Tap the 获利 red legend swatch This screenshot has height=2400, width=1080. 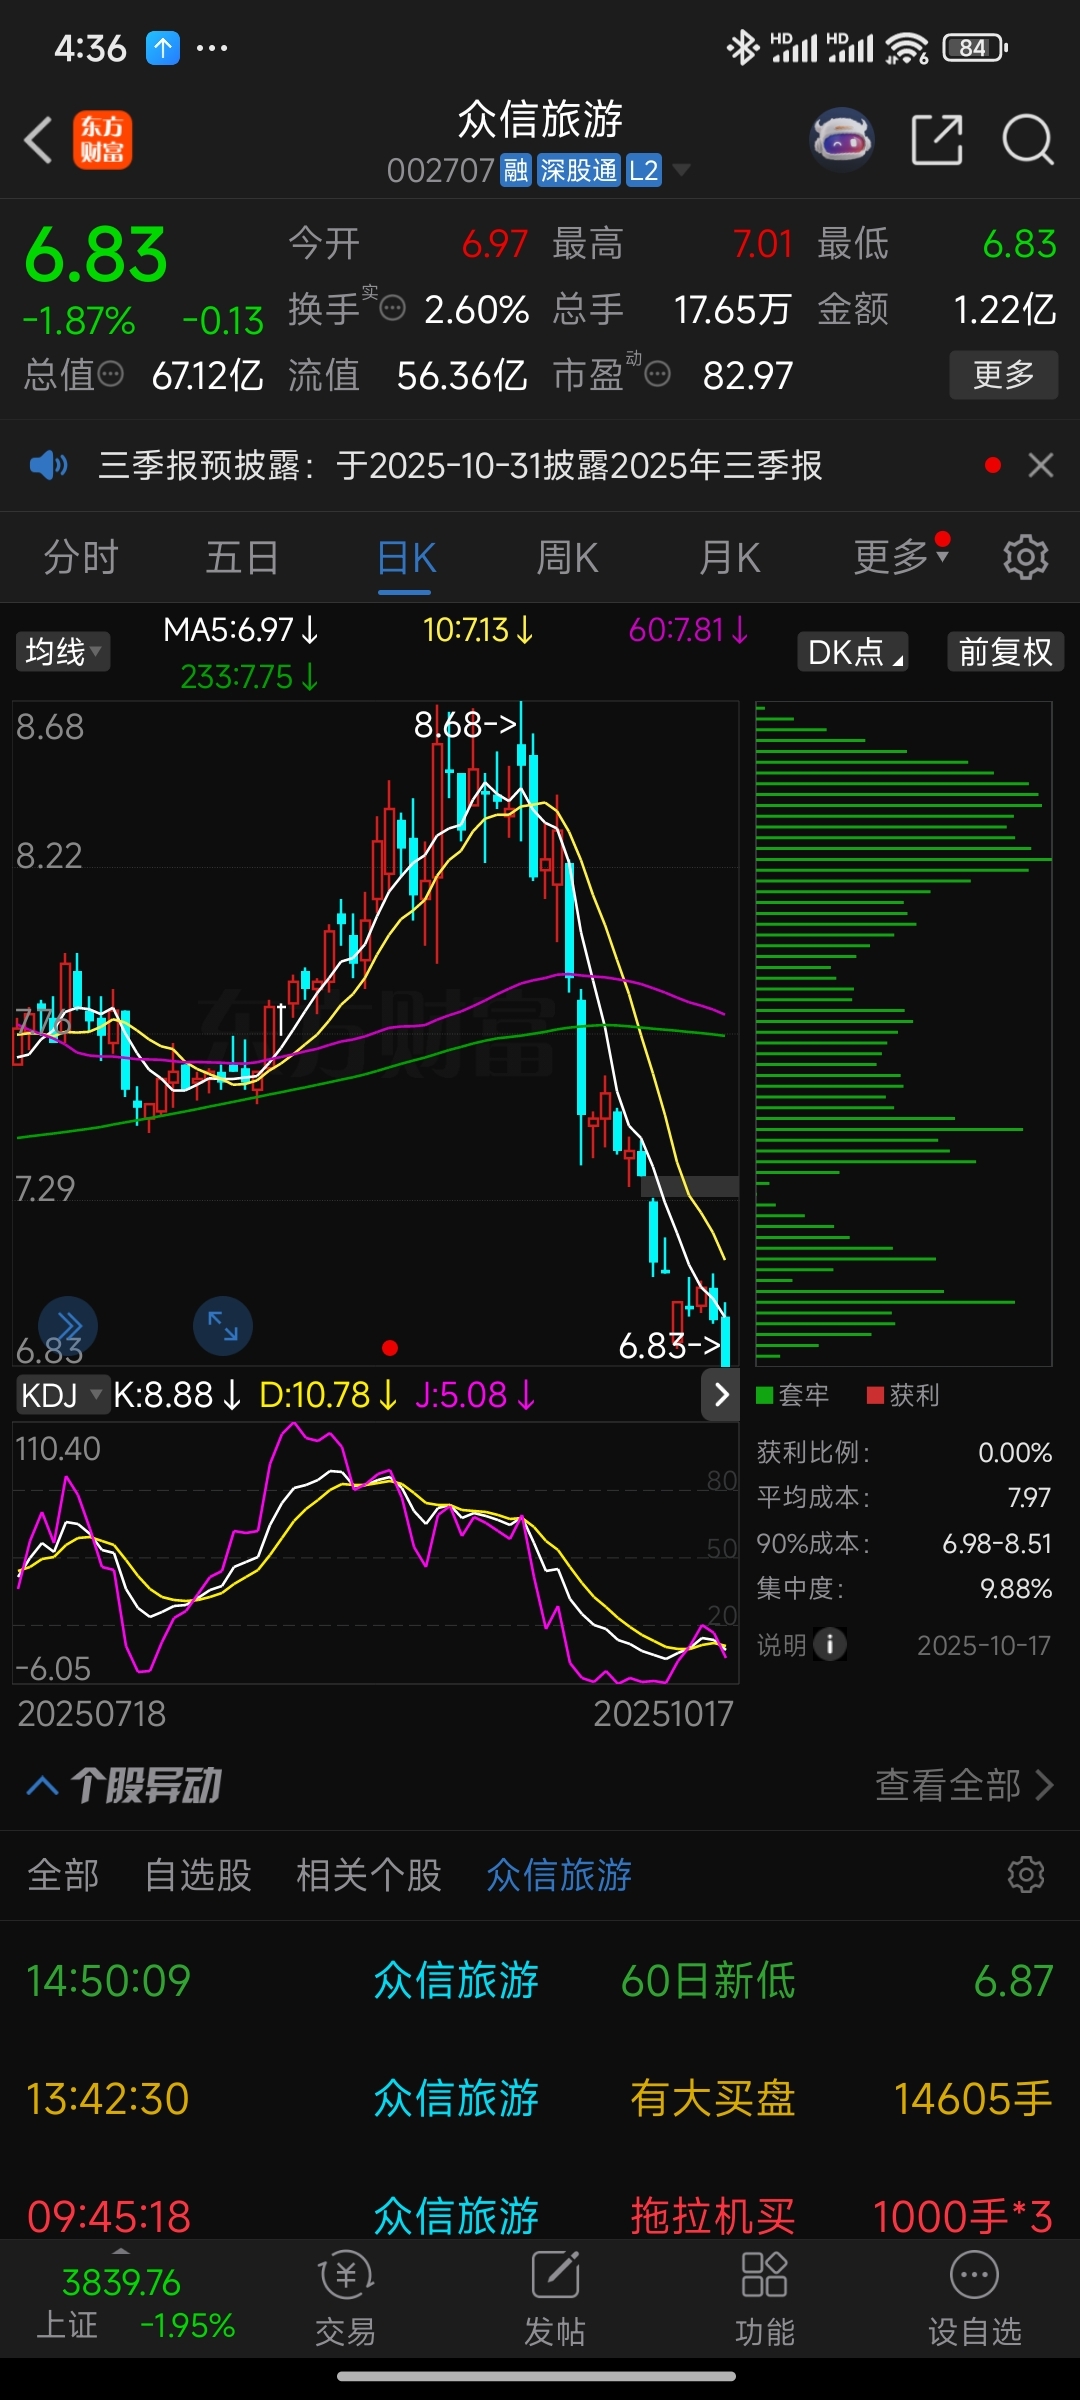click(x=876, y=1395)
